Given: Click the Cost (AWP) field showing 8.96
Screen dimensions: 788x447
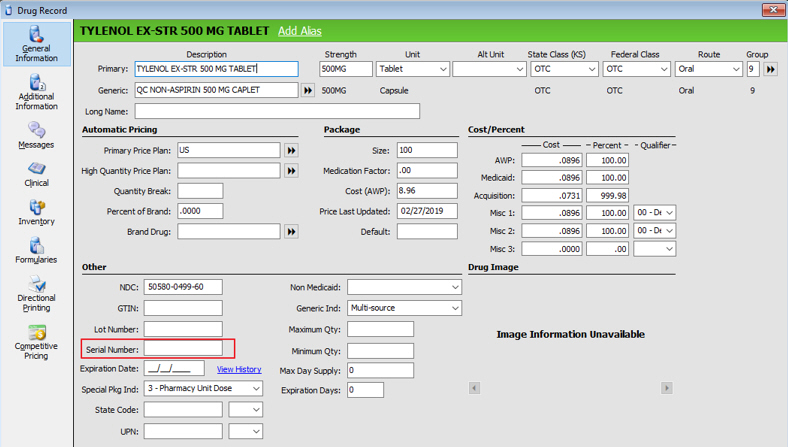Looking at the screenshot, I should (427, 191).
